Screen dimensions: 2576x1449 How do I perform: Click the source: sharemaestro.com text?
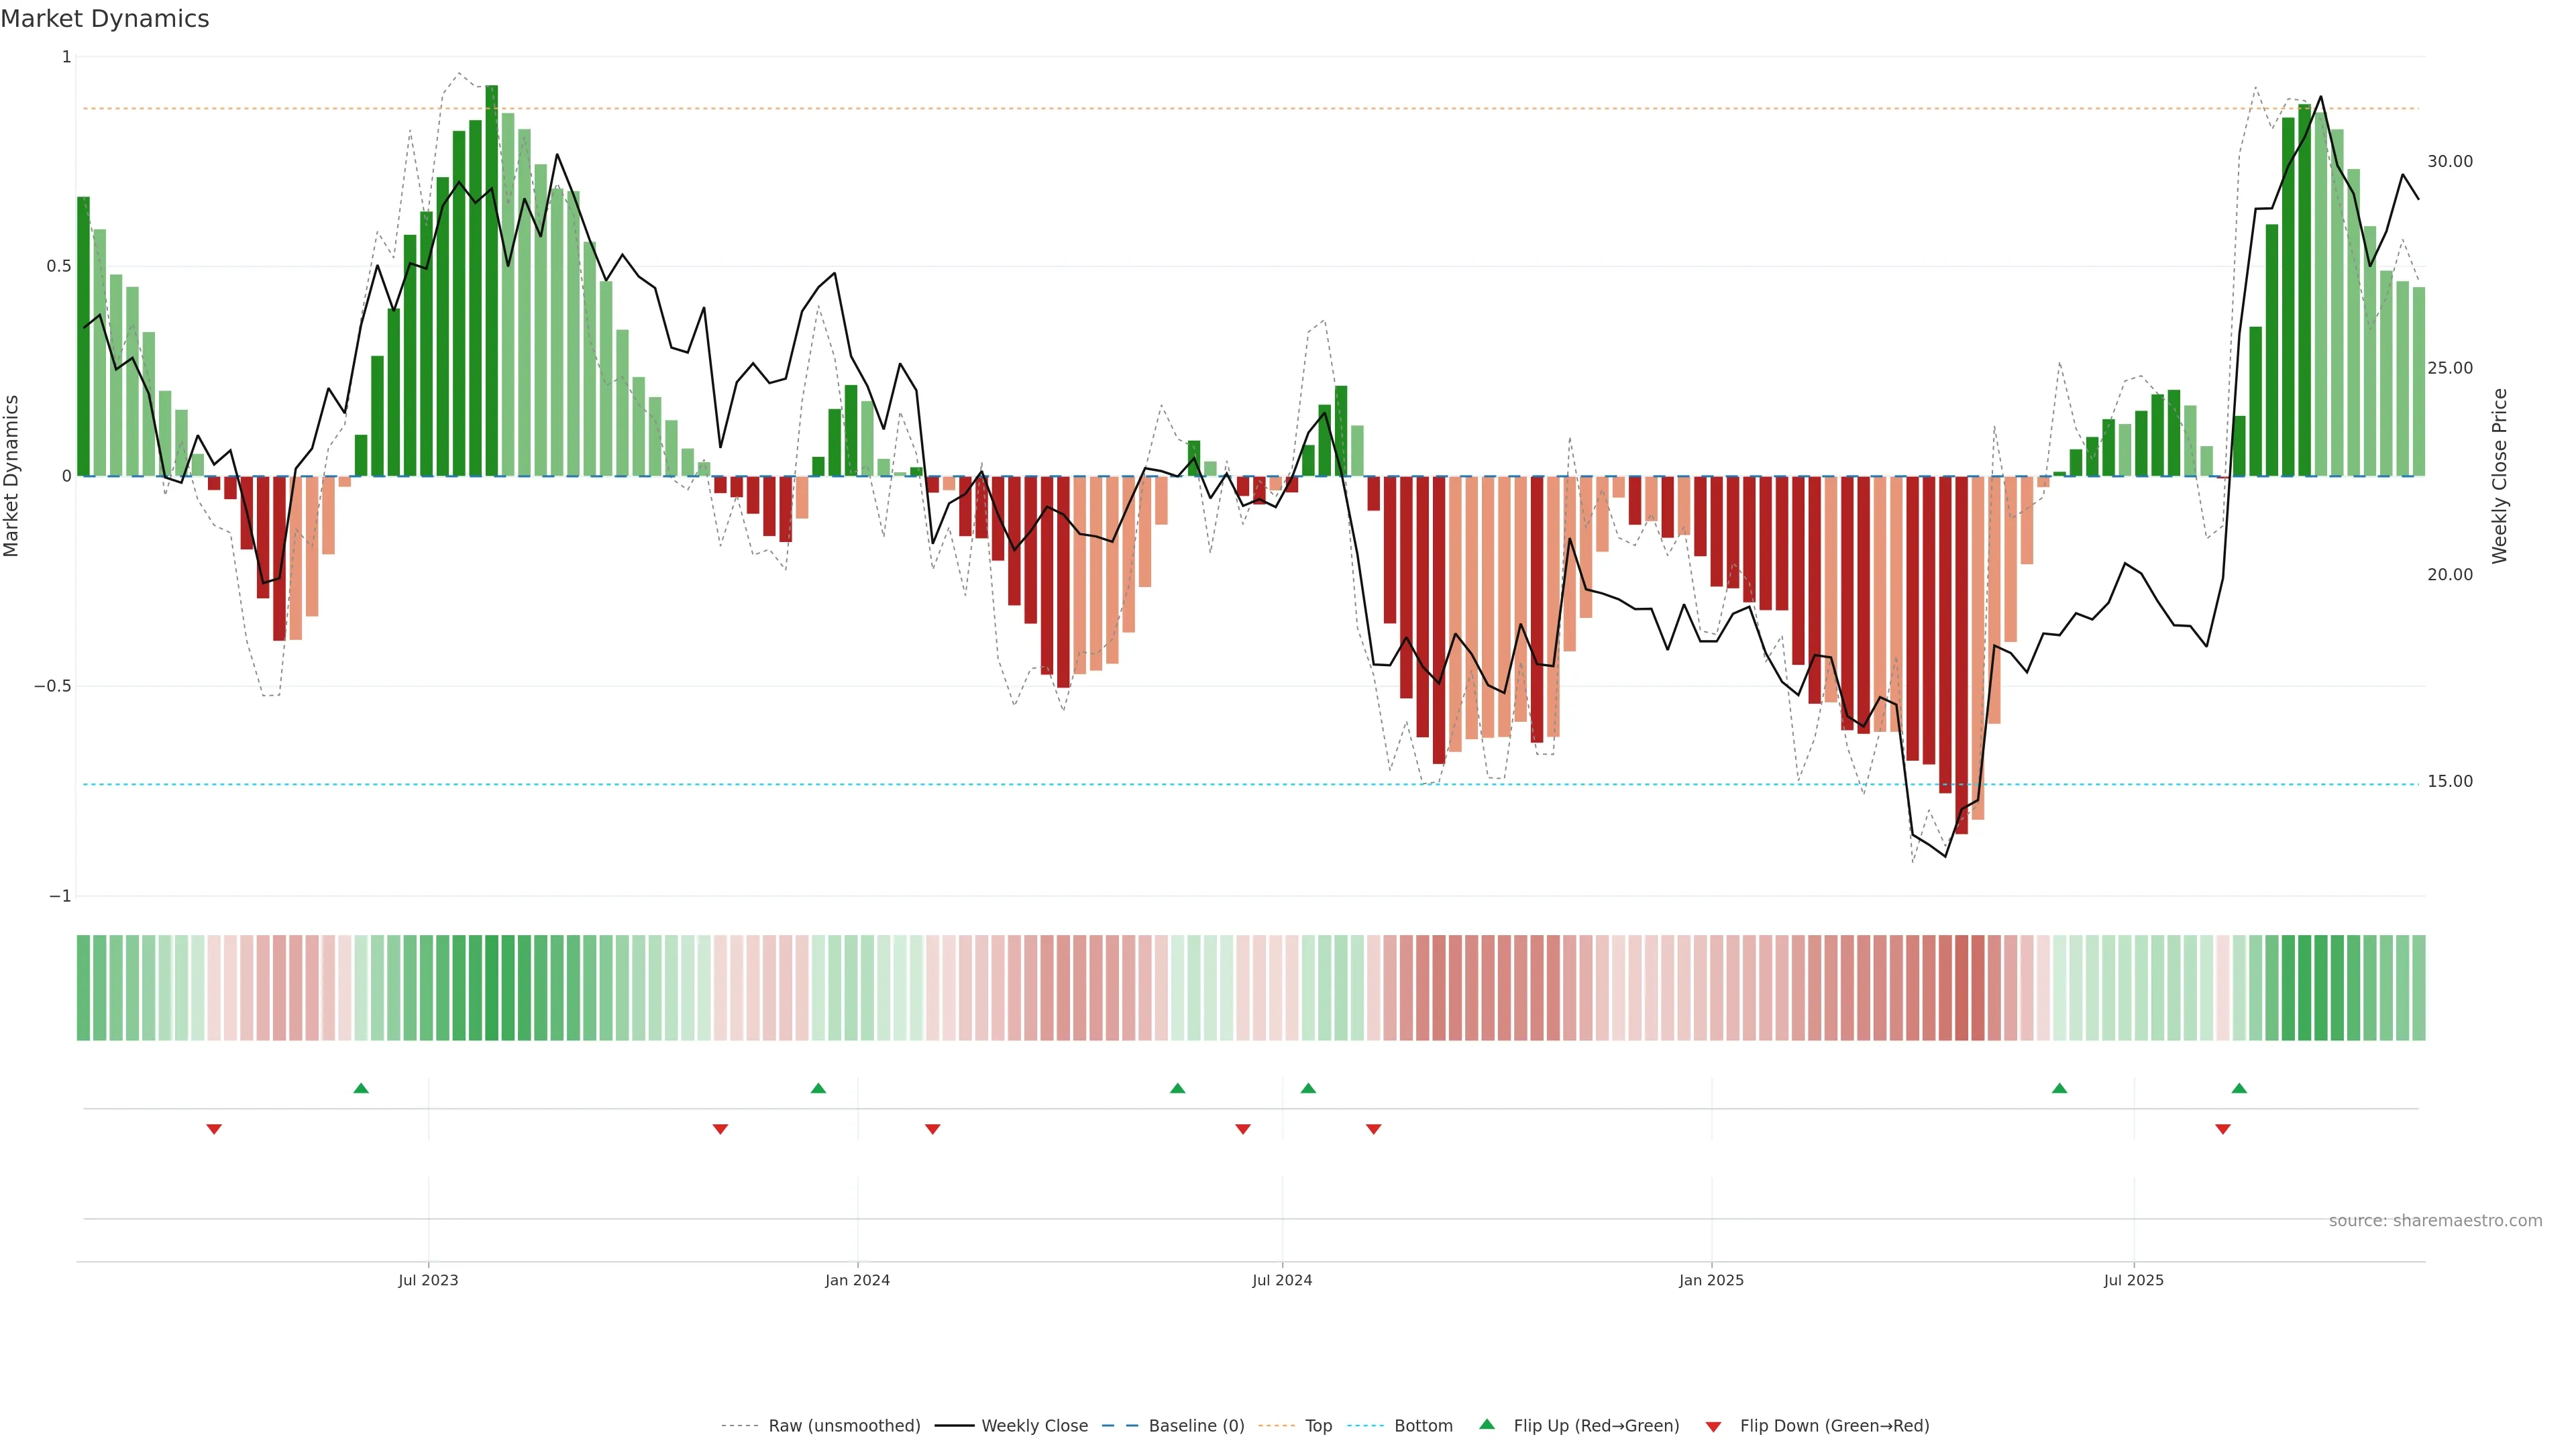click(x=2435, y=1221)
